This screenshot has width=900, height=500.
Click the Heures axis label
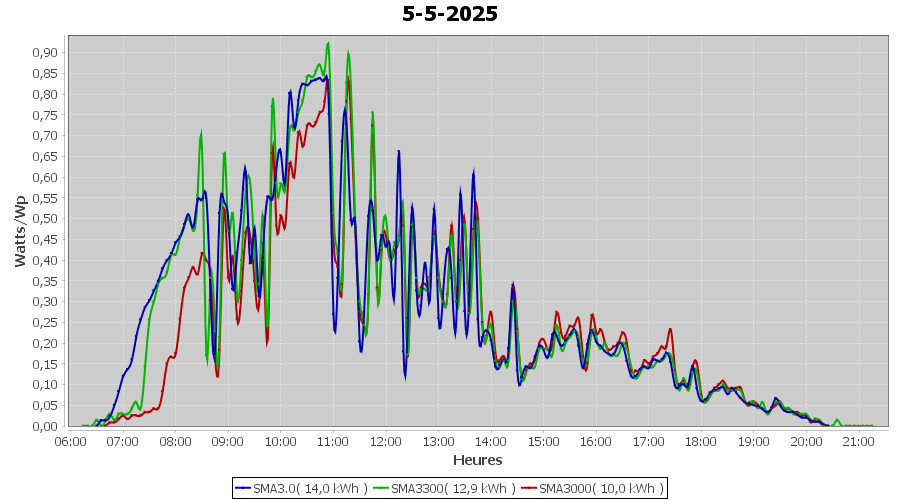[x=478, y=460]
